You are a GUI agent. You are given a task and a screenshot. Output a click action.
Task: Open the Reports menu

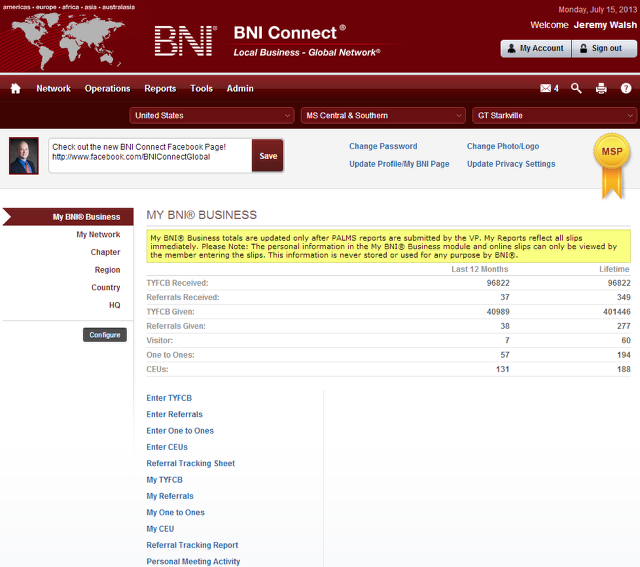160,89
